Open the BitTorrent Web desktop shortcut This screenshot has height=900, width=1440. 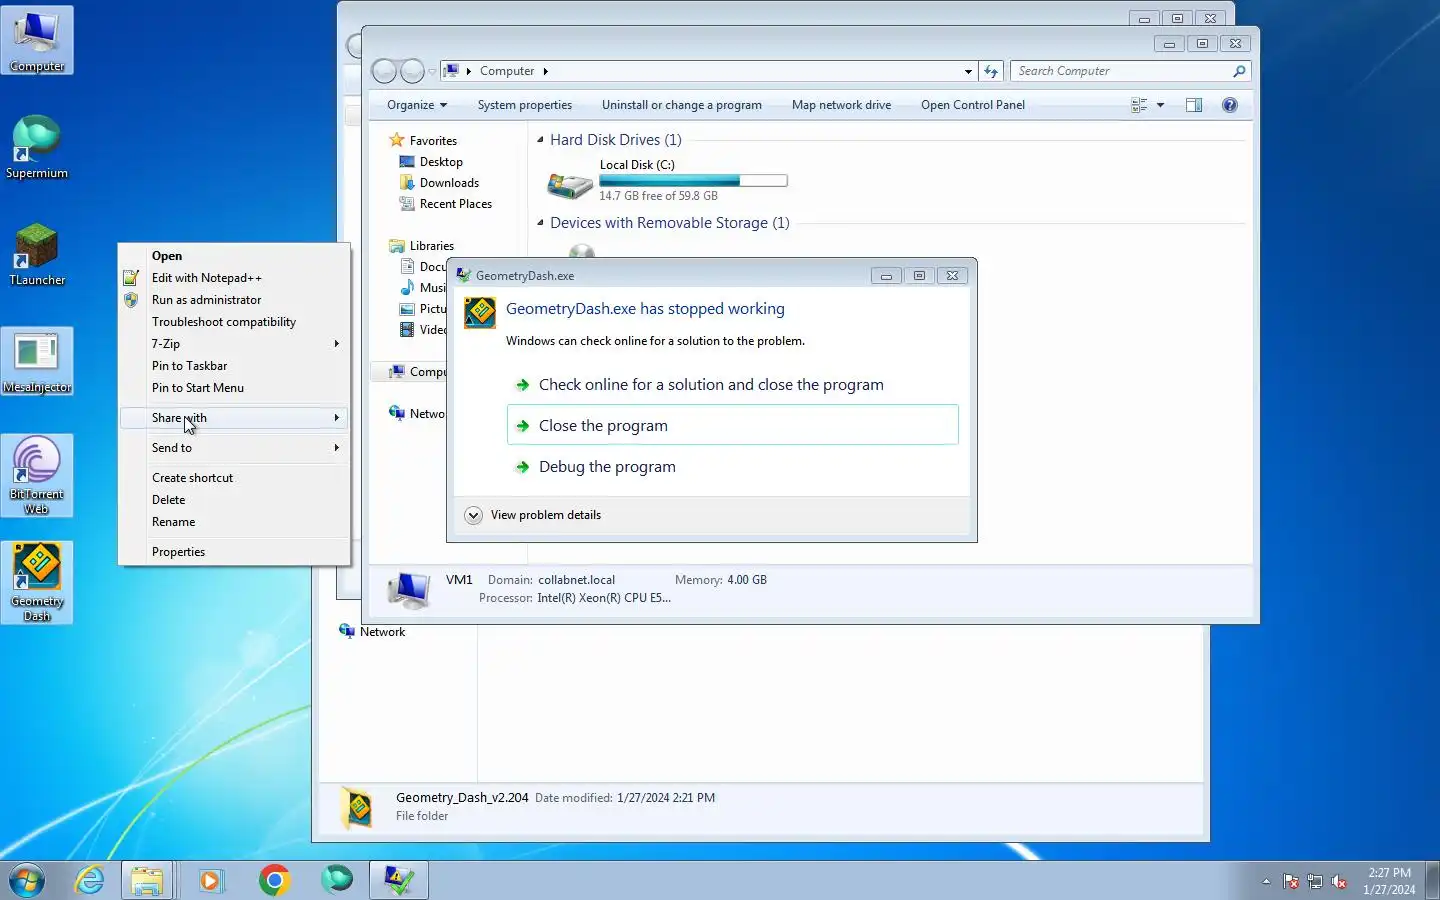[x=37, y=475]
